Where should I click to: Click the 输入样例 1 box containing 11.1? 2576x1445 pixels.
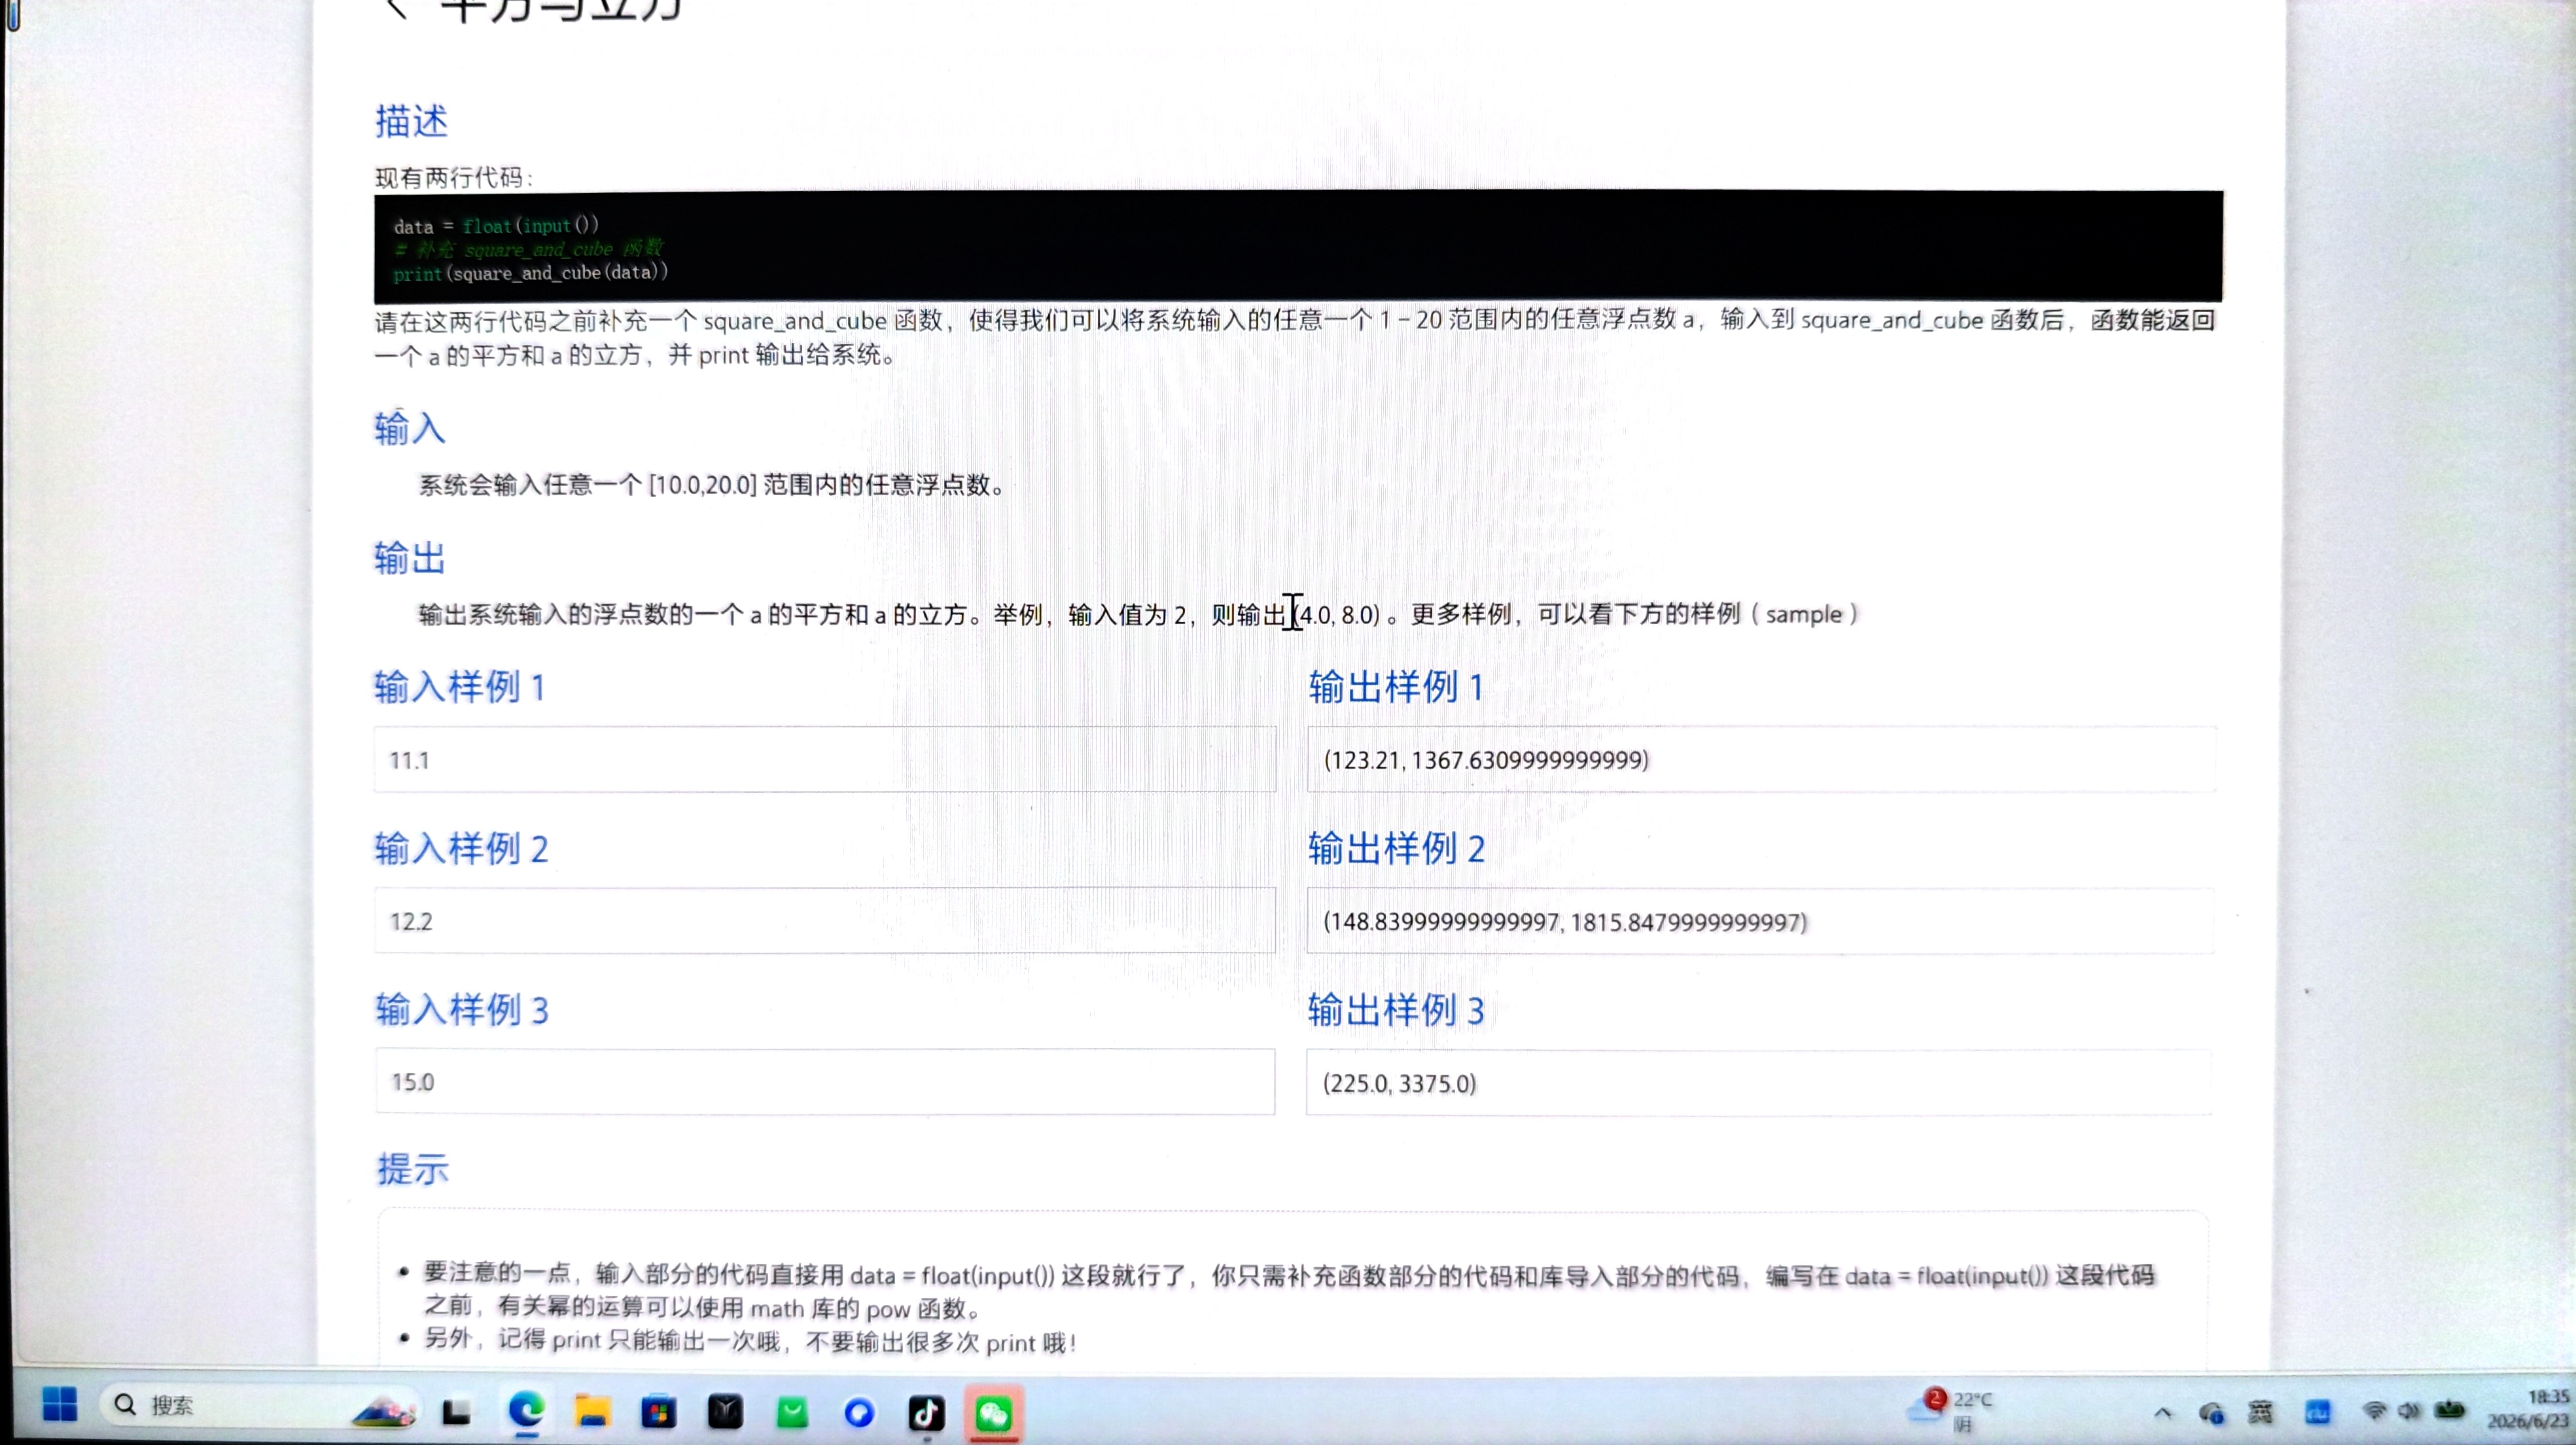pos(825,760)
